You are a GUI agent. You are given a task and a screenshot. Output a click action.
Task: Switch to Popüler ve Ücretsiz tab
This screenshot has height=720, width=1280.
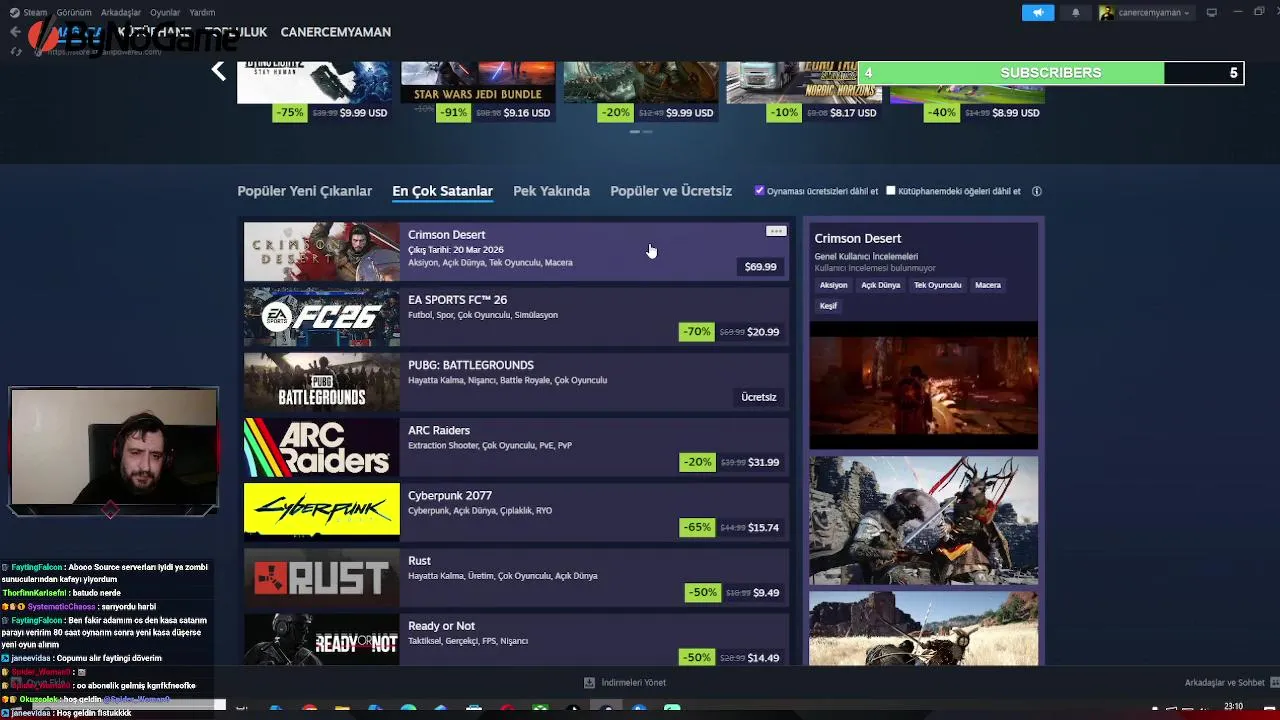pos(671,191)
